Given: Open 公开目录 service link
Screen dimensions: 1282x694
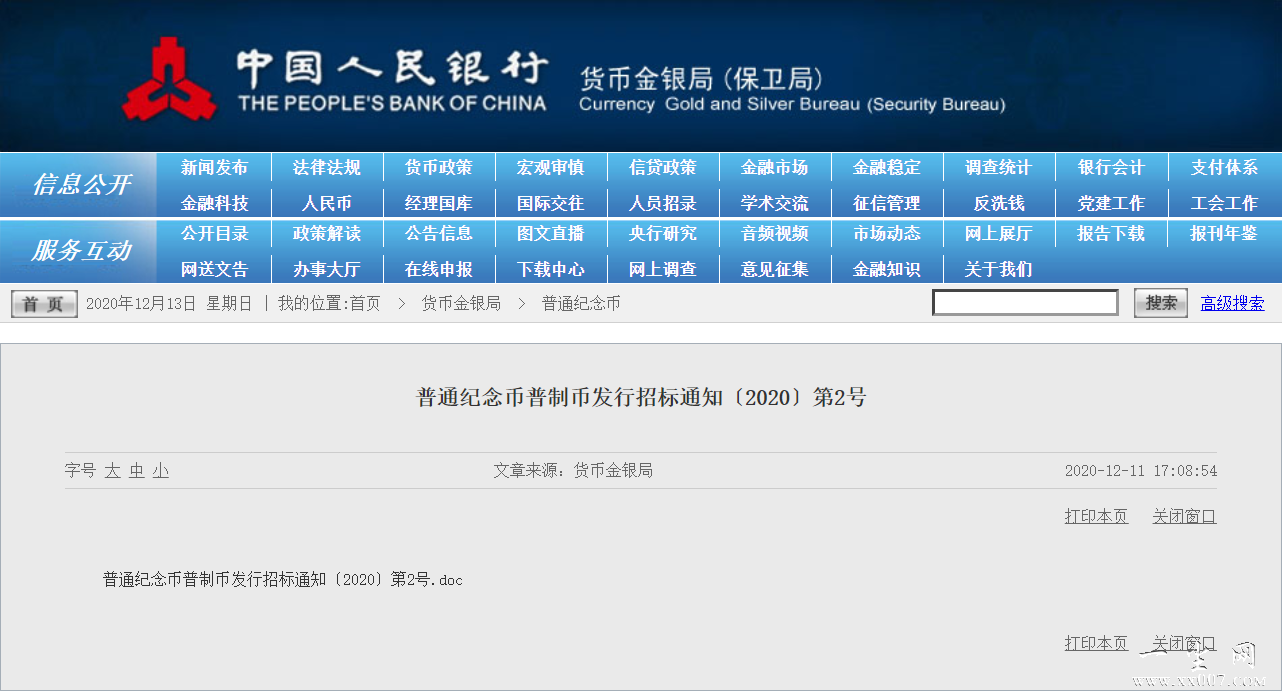Looking at the screenshot, I should [x=214, y=234].
